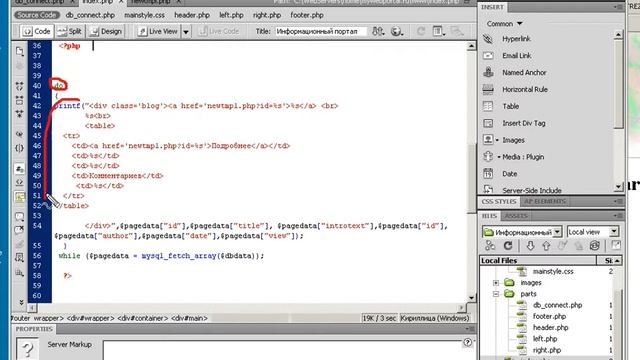Image resolution: width=640 pixels, height=360 pixels.
Task: Switch to Split view
Action: (69, 31)
